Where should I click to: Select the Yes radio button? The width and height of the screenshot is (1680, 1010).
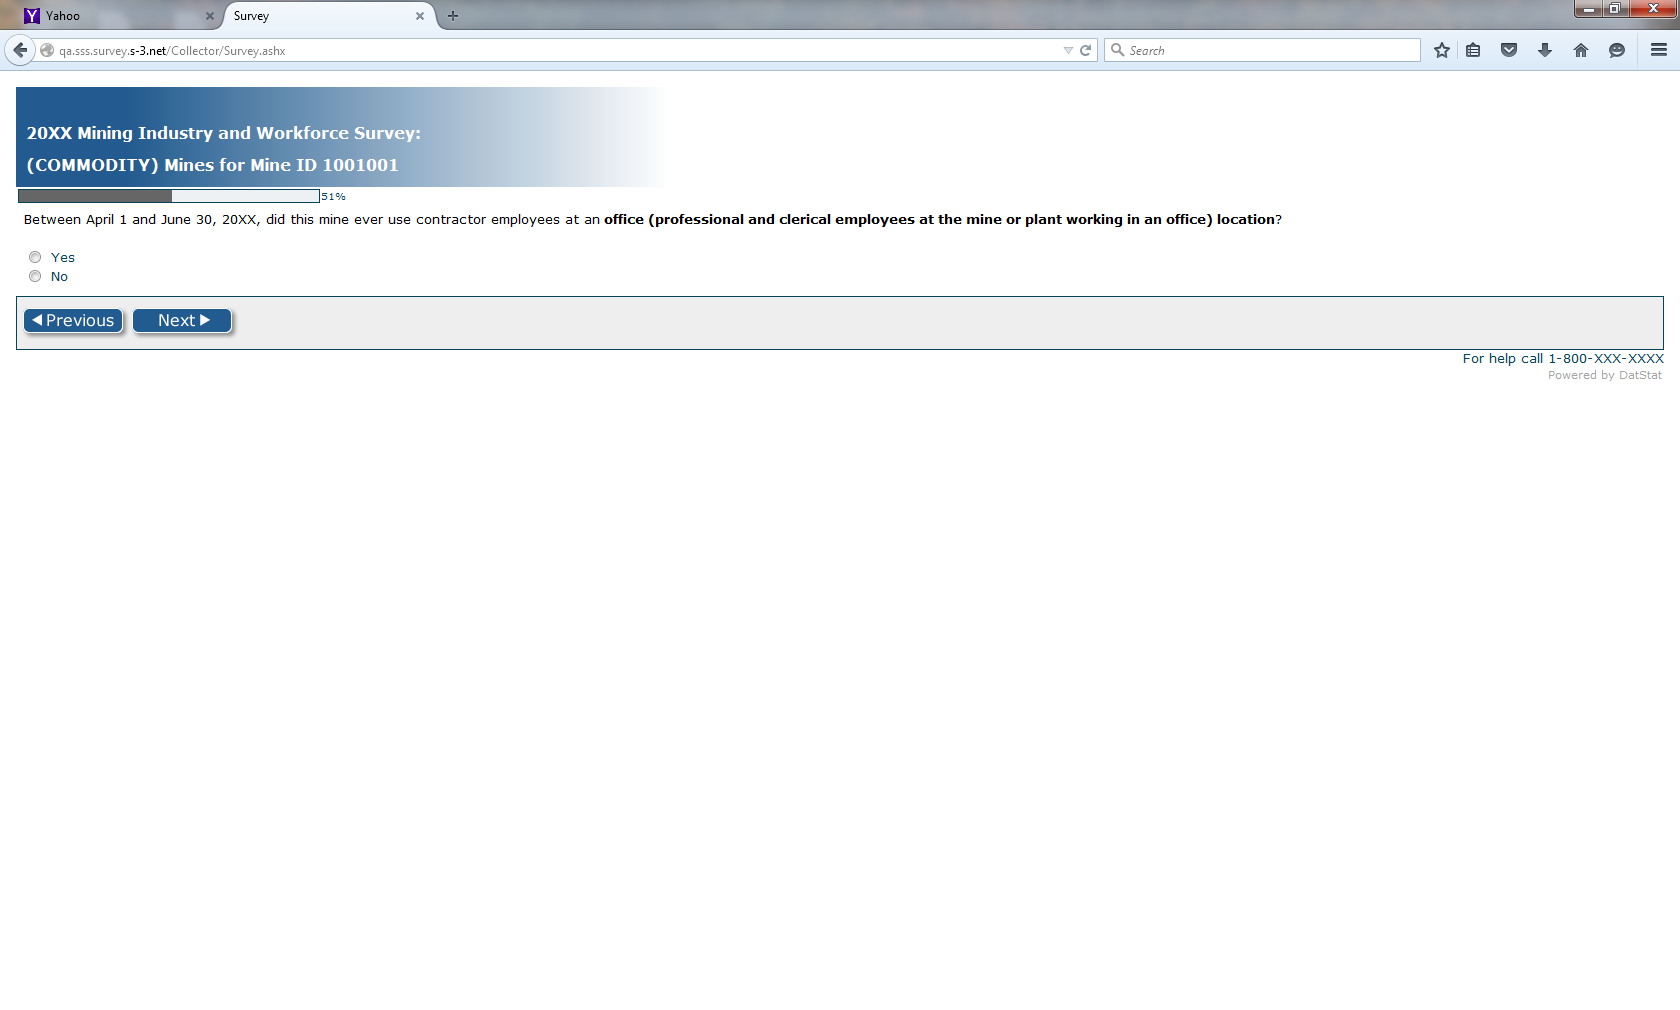(x=35, y=257)
